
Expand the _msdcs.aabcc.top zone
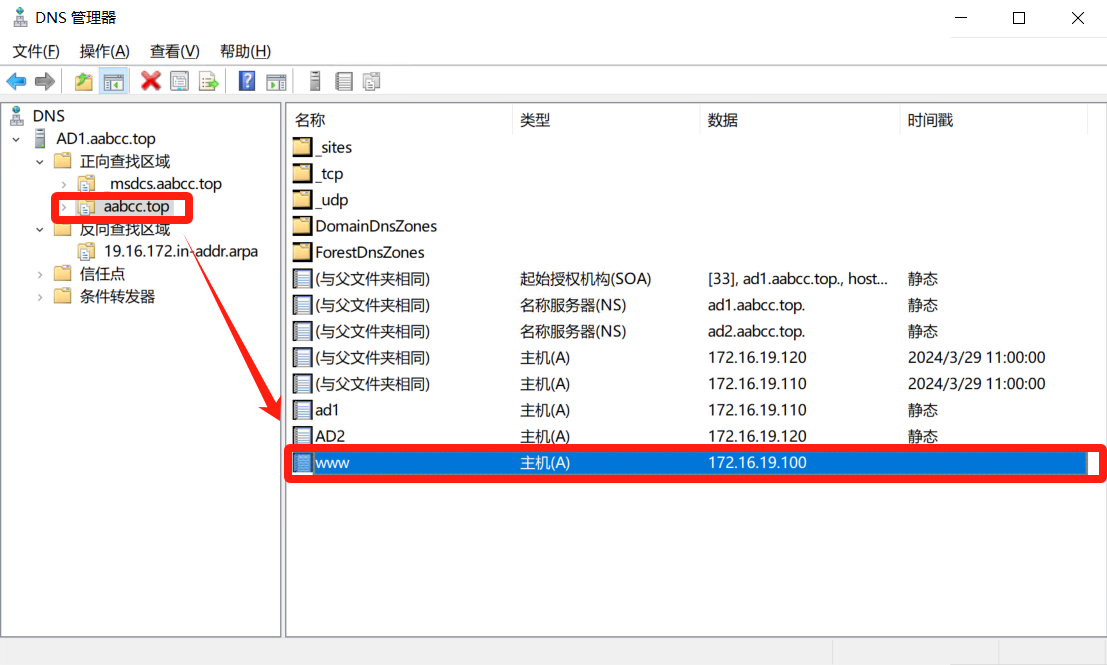click(x=64, y=184)
